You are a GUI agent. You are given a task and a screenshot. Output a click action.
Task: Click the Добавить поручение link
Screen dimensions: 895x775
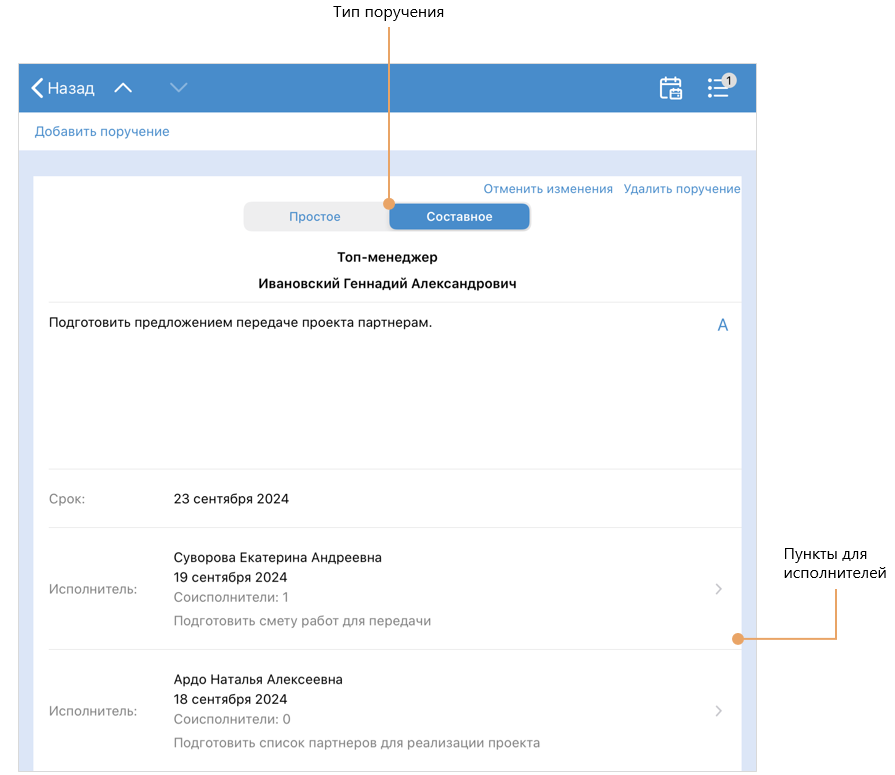[x=102, y=131]
